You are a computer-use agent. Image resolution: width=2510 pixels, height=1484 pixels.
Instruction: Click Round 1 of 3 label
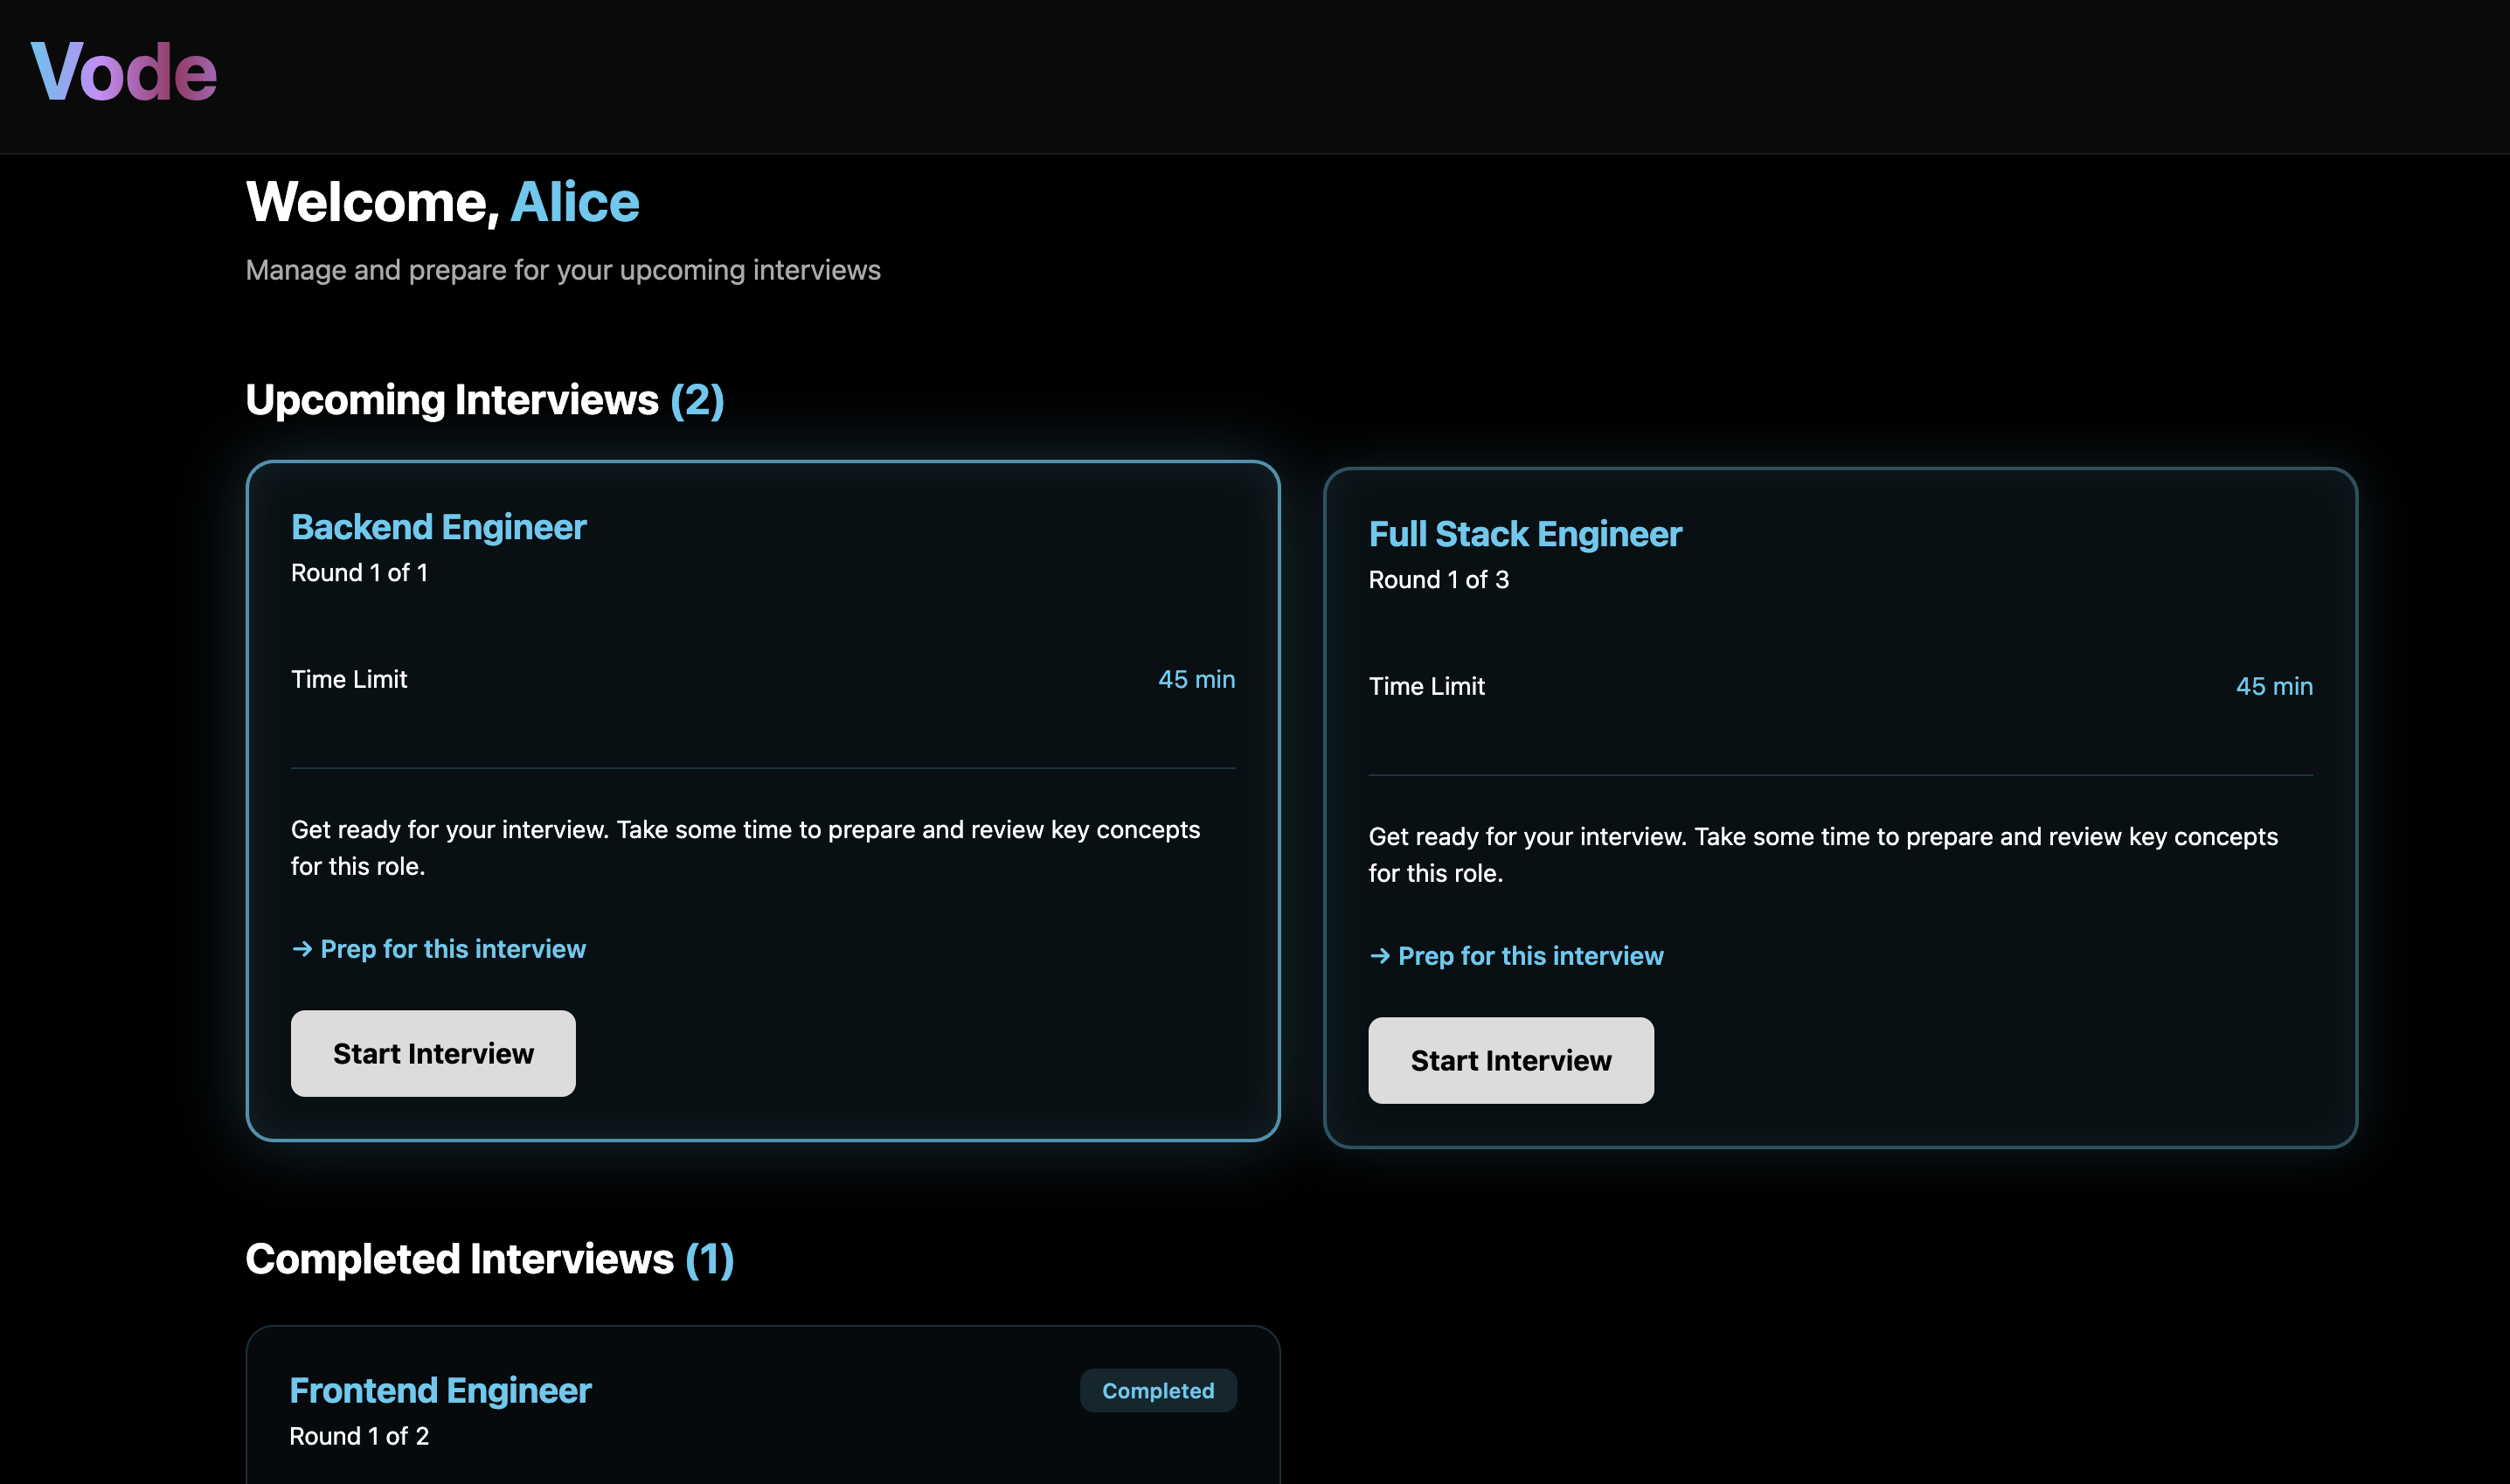click(x=1438, y=580)
